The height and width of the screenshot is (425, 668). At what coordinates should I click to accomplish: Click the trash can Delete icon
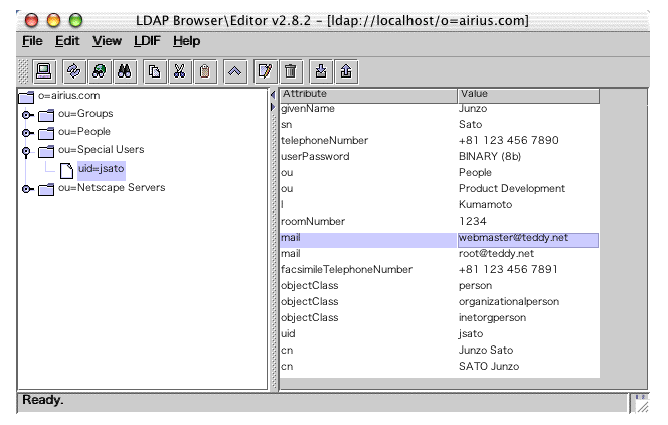click(291, 71)
